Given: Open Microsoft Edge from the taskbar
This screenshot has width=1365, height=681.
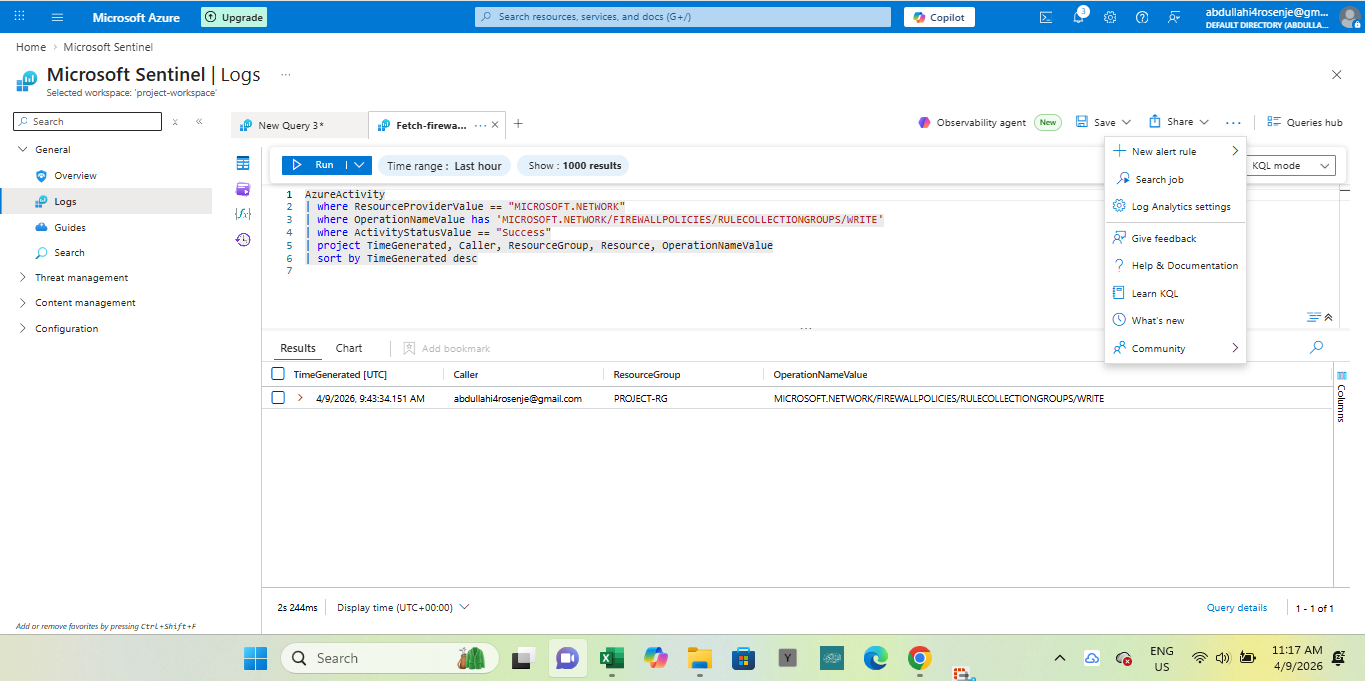Looking at the screenshot, I should coord(875,658).
